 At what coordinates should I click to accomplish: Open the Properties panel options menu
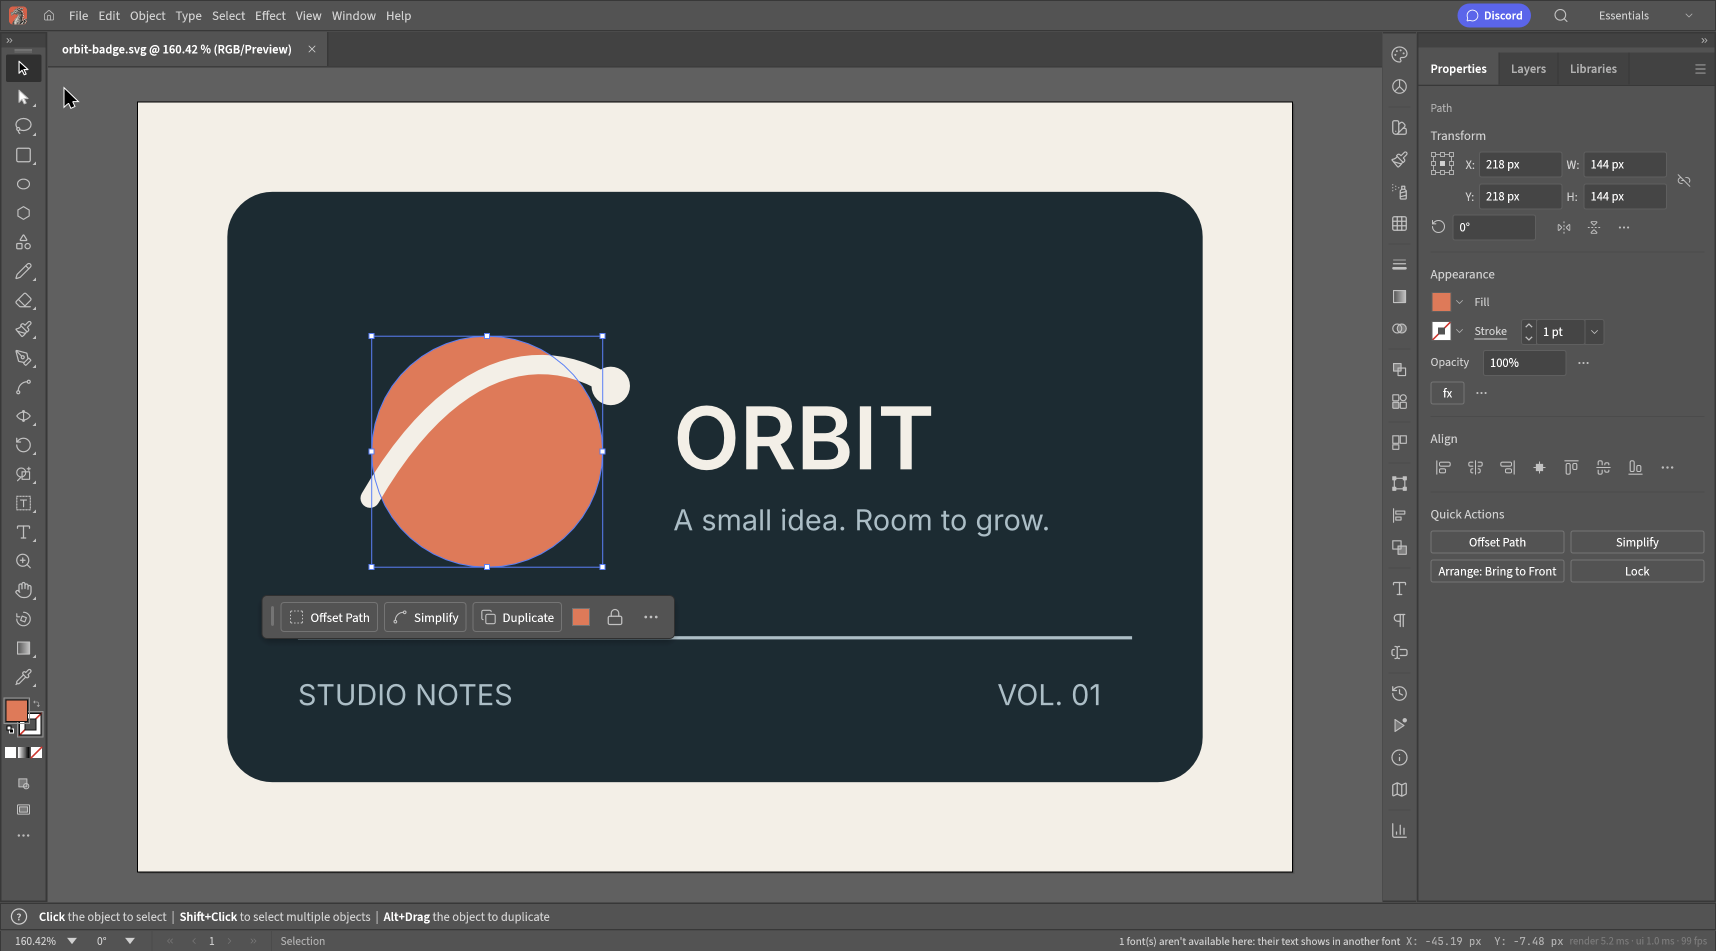tap(1700, 69)
